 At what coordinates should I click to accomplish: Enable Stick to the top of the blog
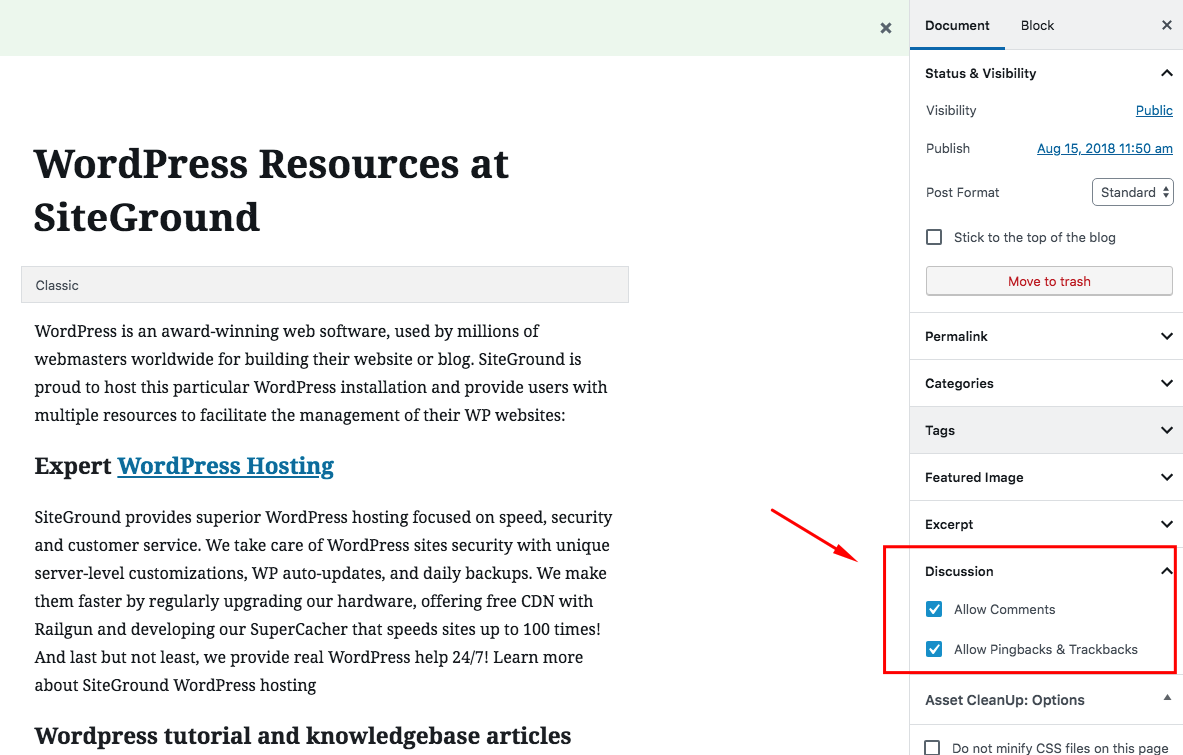pos(934,237)
